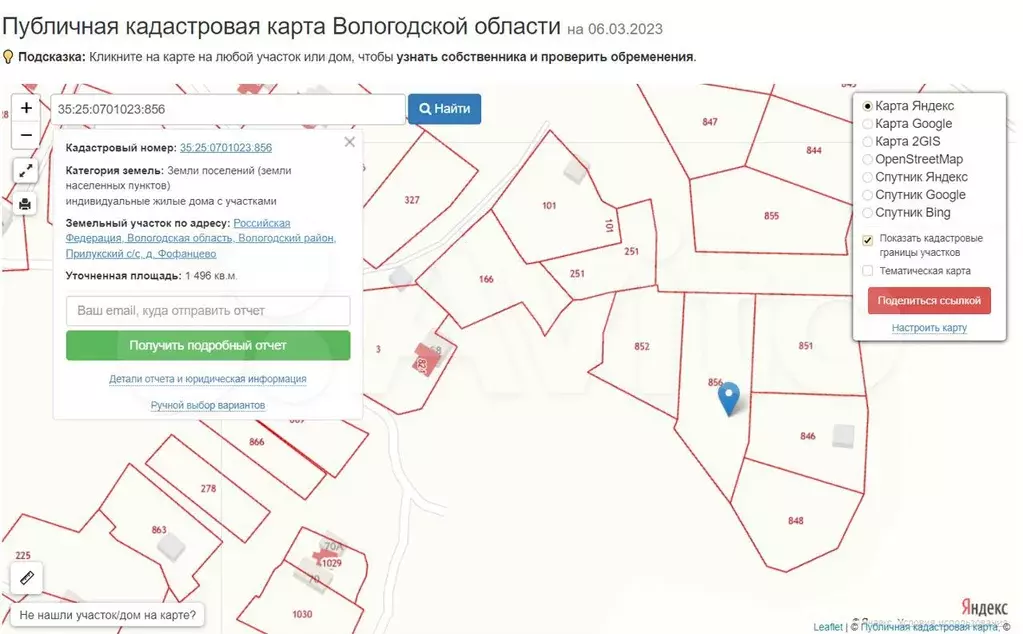Click the zoom out minus button
This screenshot has width=1023, height=634.
coord(26,135)
